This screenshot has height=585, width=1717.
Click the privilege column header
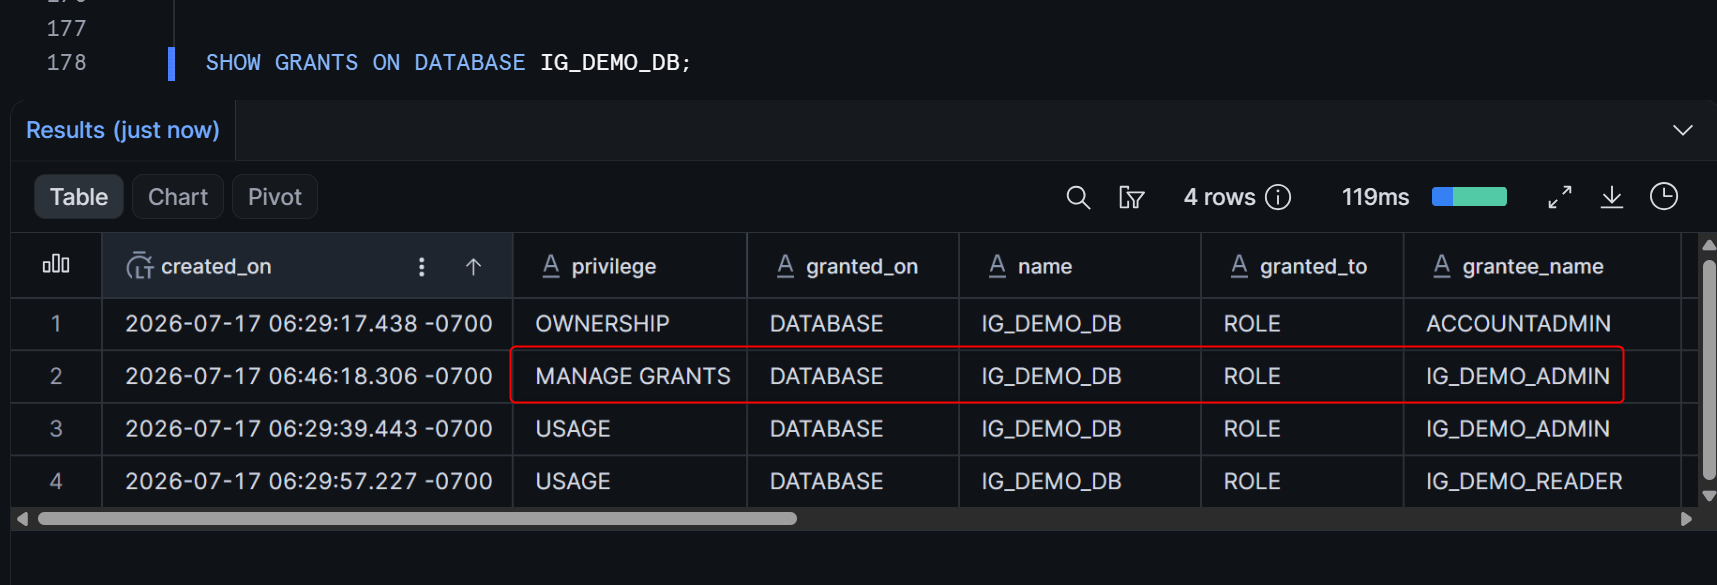point(630,266)
